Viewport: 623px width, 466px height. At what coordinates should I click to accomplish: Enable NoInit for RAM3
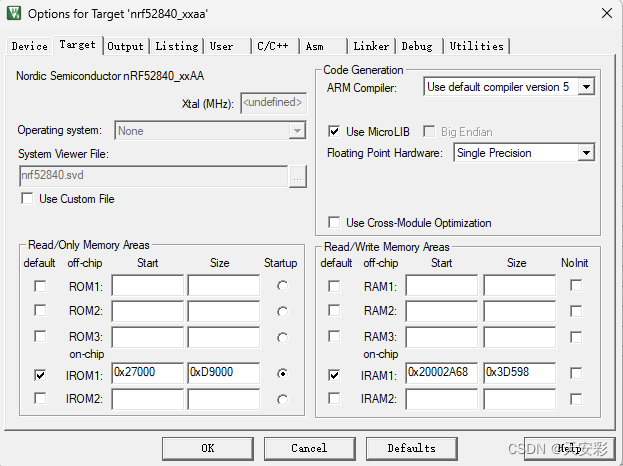[x=576, y=337]
